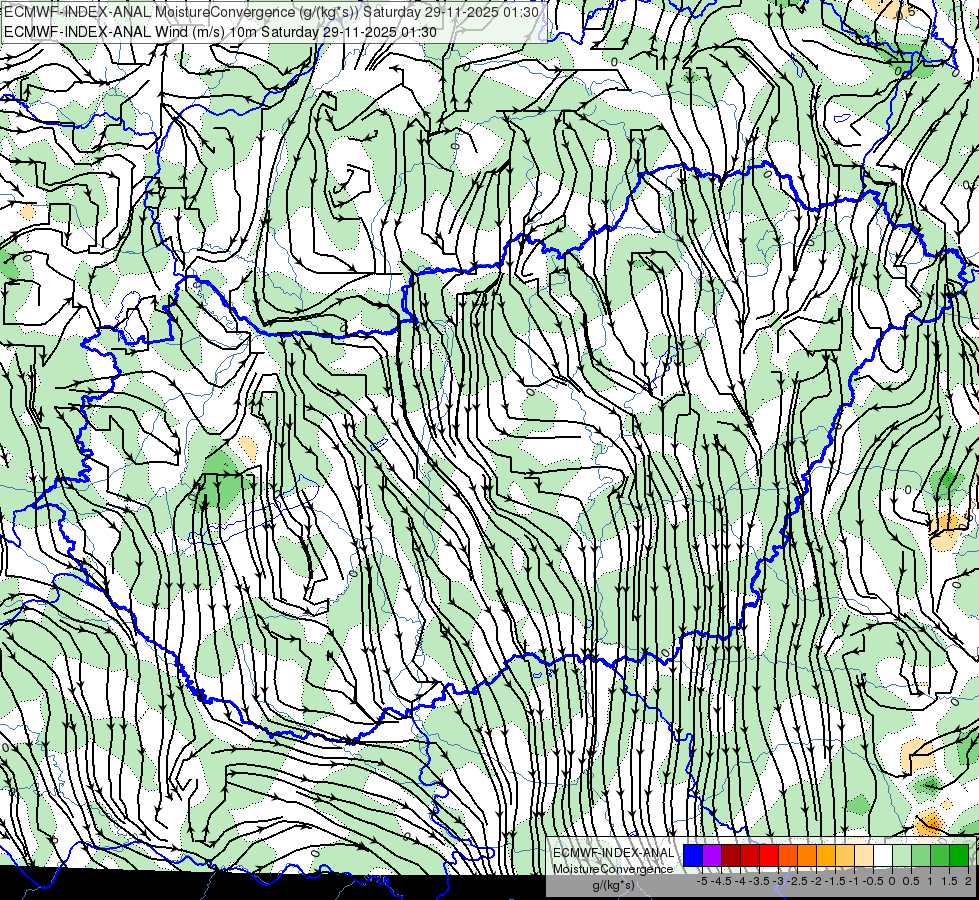
Task: Click the g/(kg*s) unit label in legend
Action: 614,885
